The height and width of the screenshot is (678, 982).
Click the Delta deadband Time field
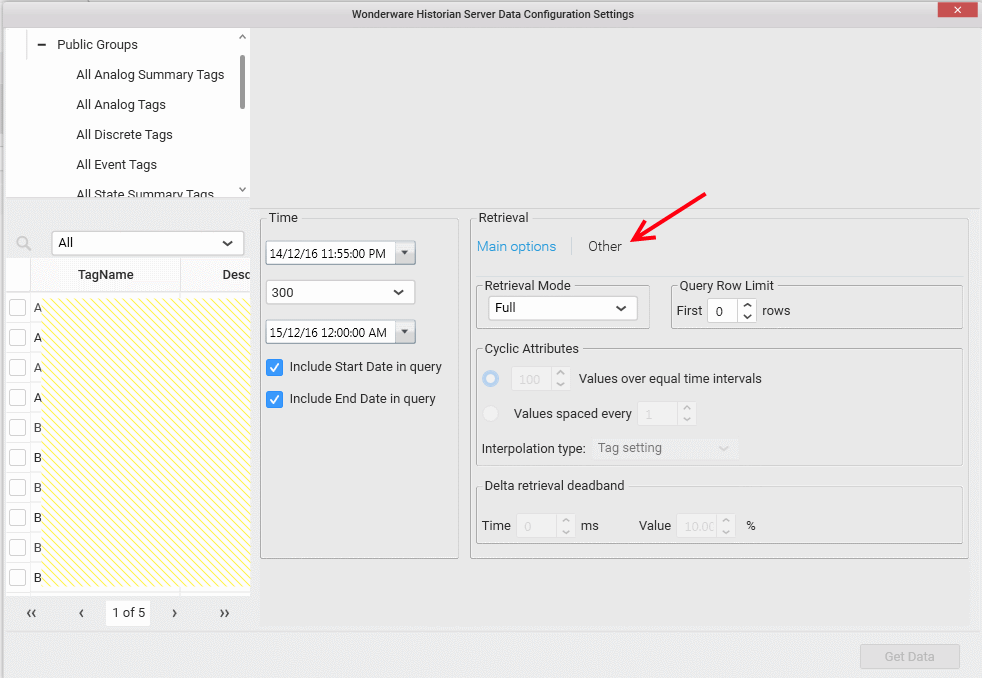[x=537, y=526]
